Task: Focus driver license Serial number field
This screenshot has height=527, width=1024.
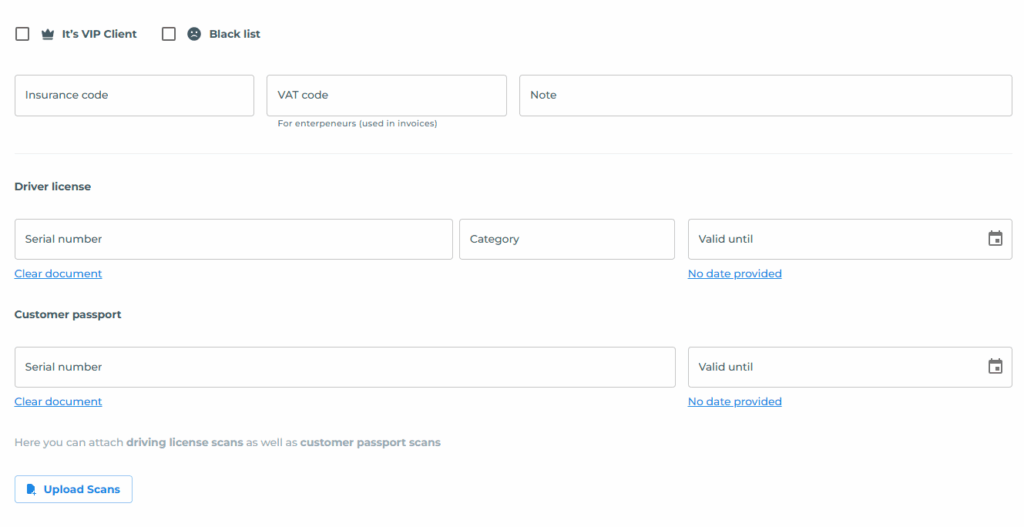Action: coord(233,239)
